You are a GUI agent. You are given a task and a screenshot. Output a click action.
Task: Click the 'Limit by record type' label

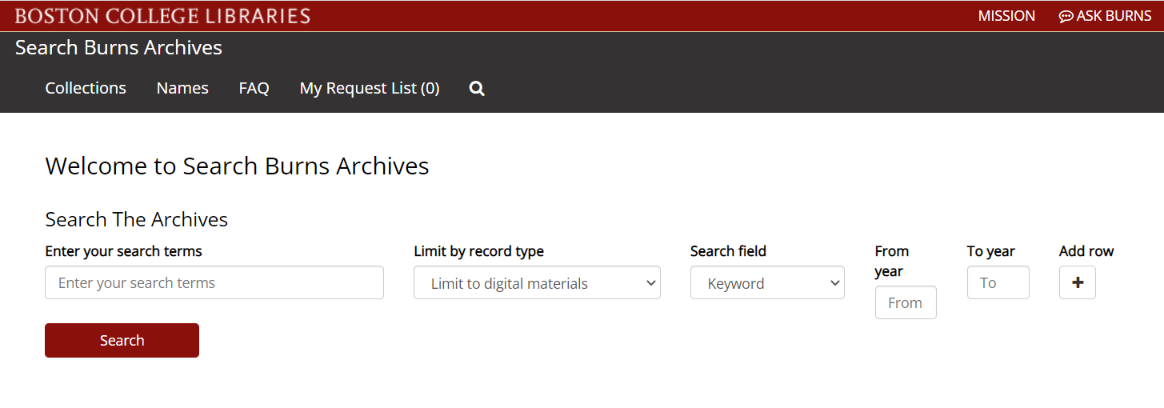point(479,251)
